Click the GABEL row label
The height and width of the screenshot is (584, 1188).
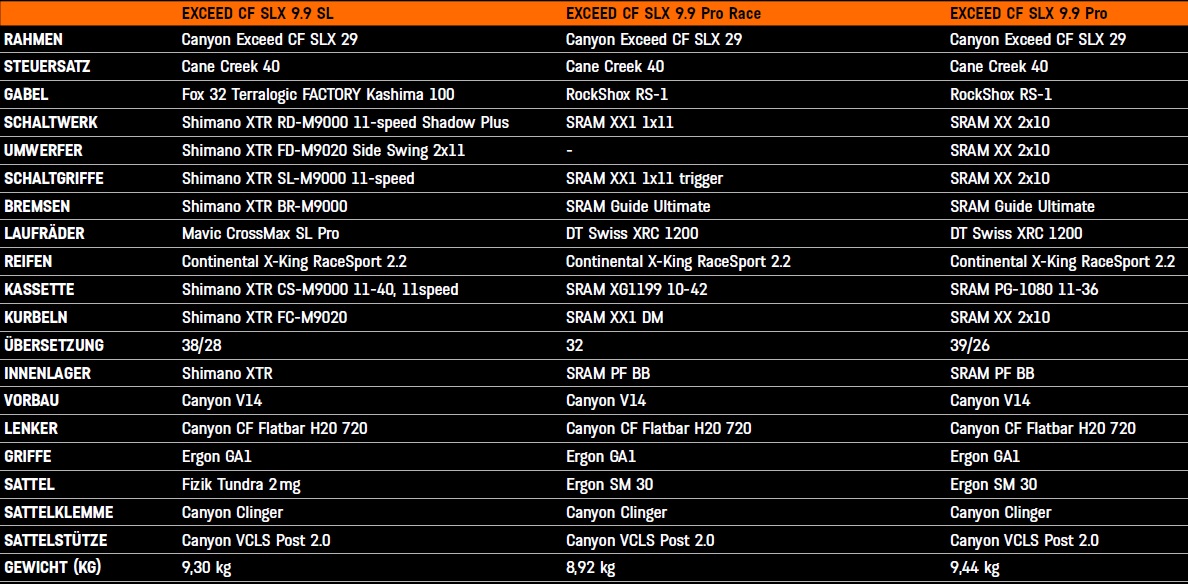click(x=27, y=95)
